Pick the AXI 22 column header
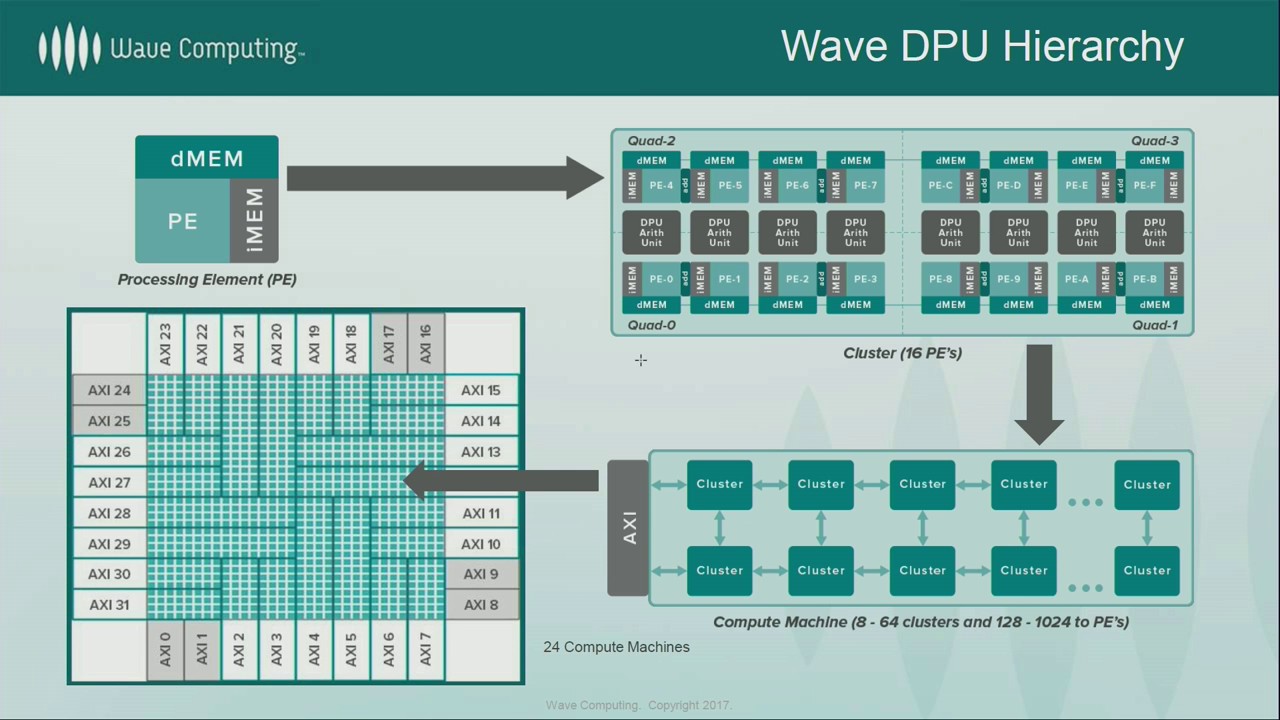The image size is (1280, 720). click(x=202, y=343)
